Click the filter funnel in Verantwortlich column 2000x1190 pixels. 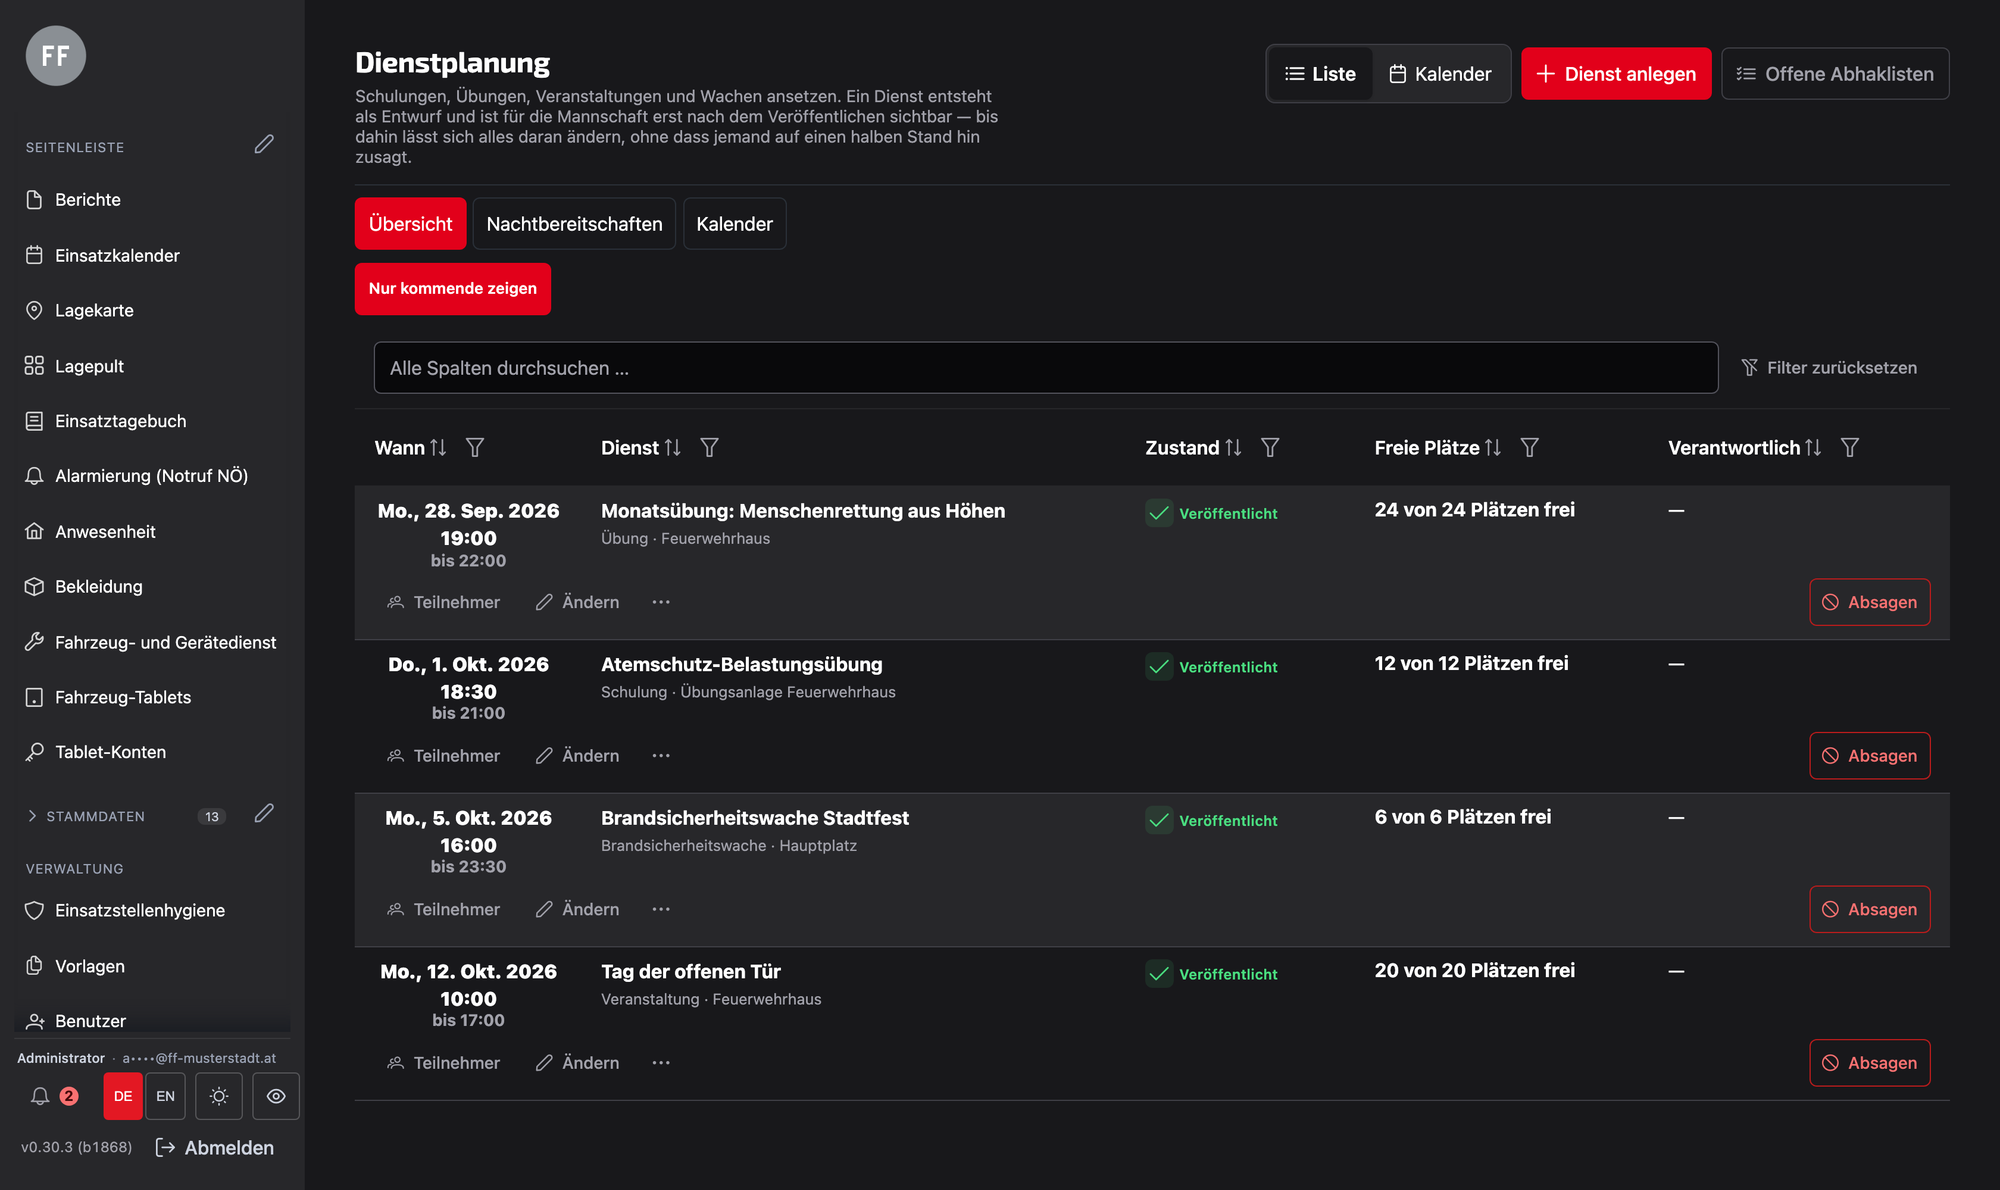(x=1850, y=448)
